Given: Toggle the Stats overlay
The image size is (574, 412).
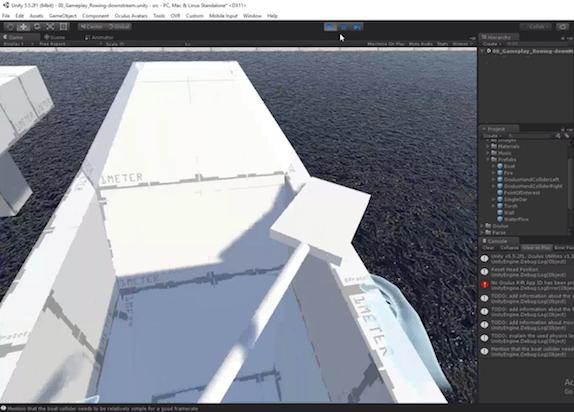Looking at the screenshot, I should pos(442,44).
